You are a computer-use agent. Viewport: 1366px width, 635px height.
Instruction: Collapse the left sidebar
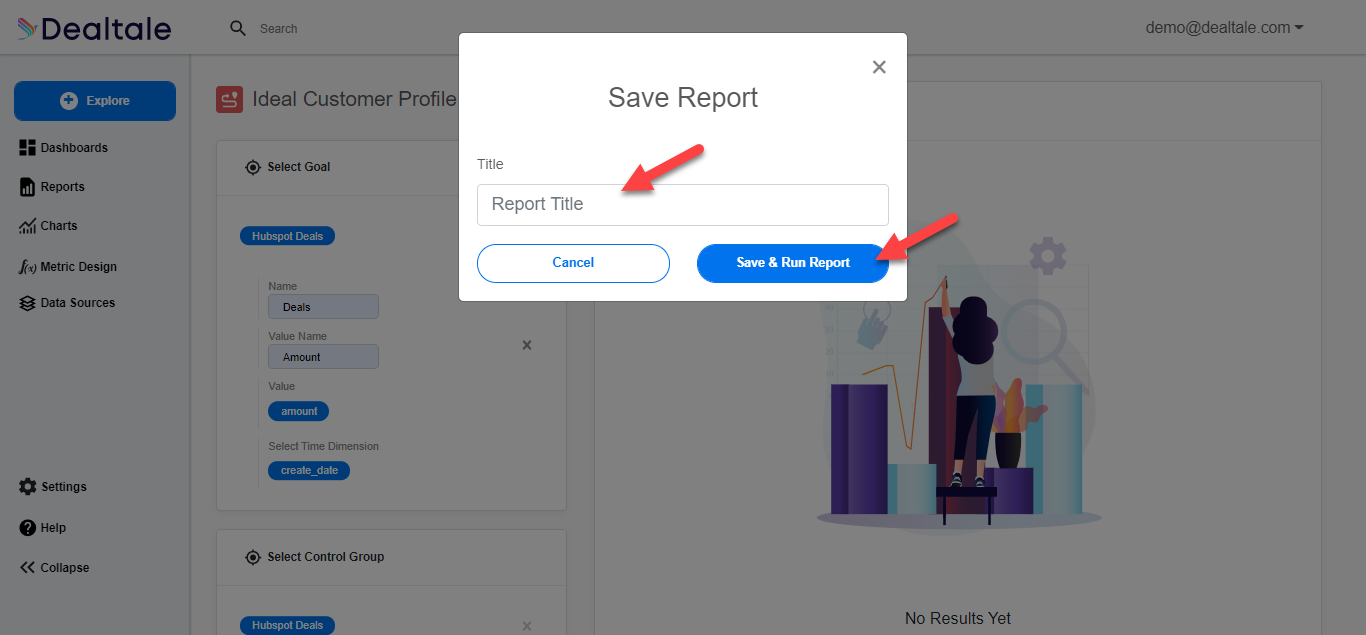54,568
